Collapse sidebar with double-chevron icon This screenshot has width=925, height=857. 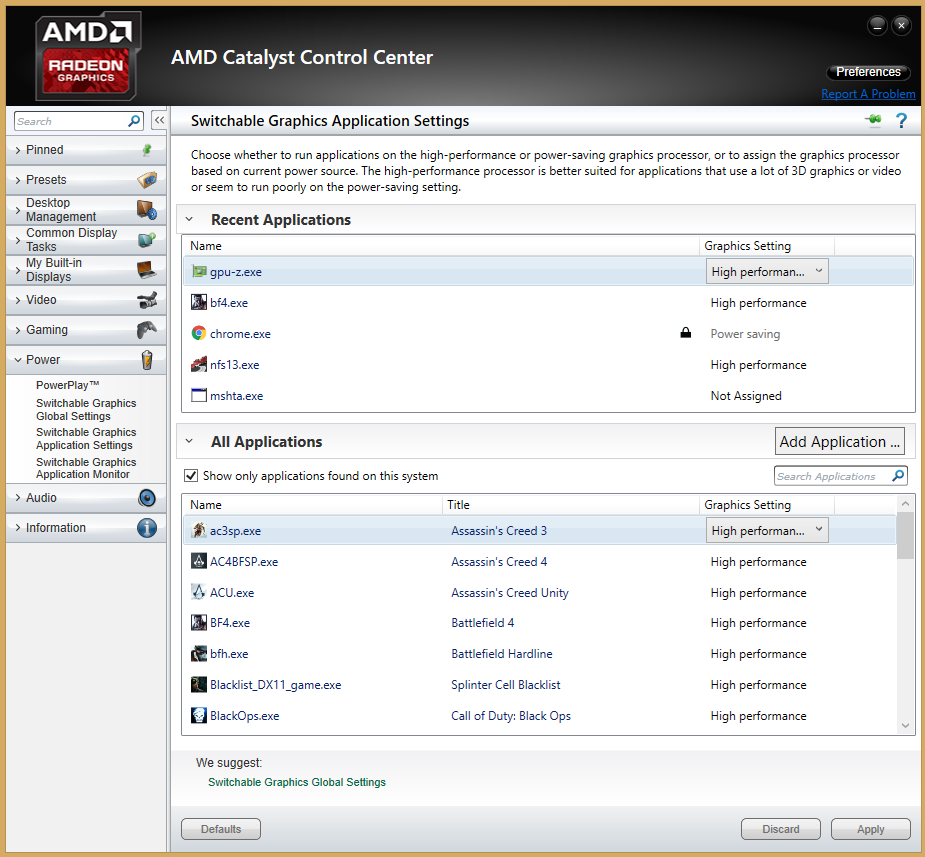pyautogui.click(x=158, y=121)
